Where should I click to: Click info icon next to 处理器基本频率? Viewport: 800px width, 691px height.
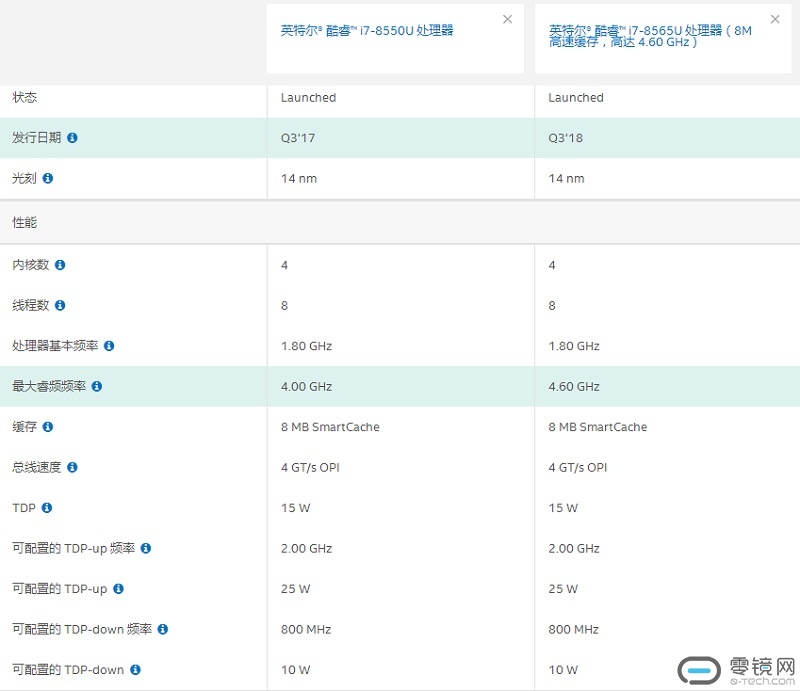coord(109,346)
